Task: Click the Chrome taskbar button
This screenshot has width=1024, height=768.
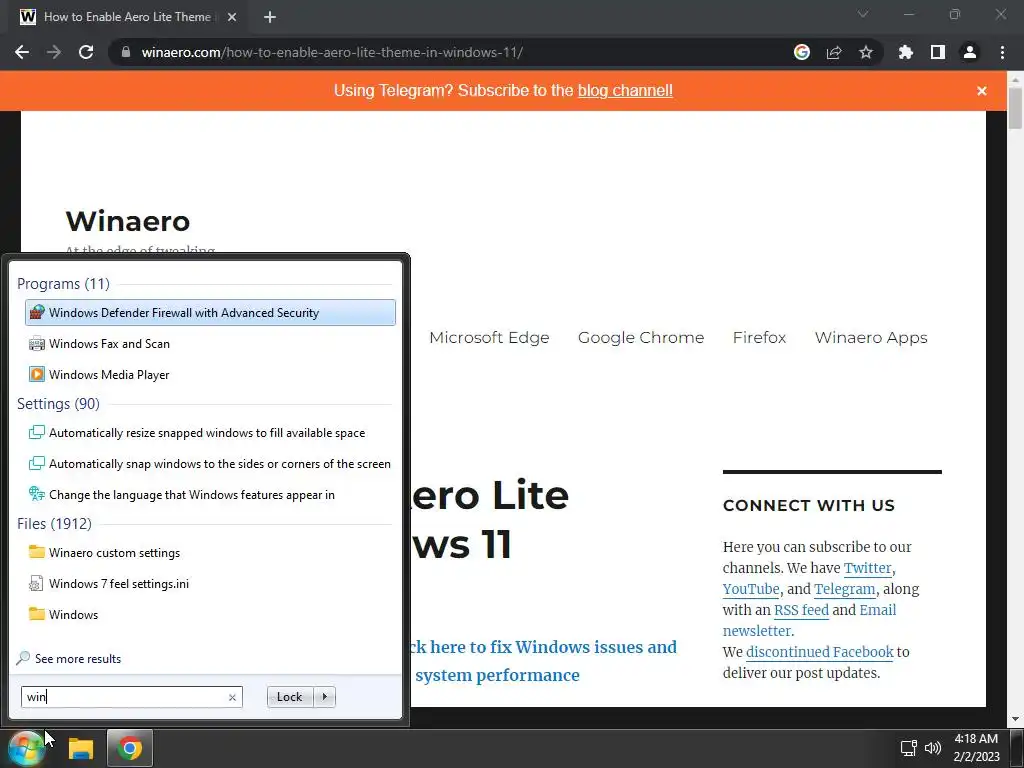Action: click(130, 748)
